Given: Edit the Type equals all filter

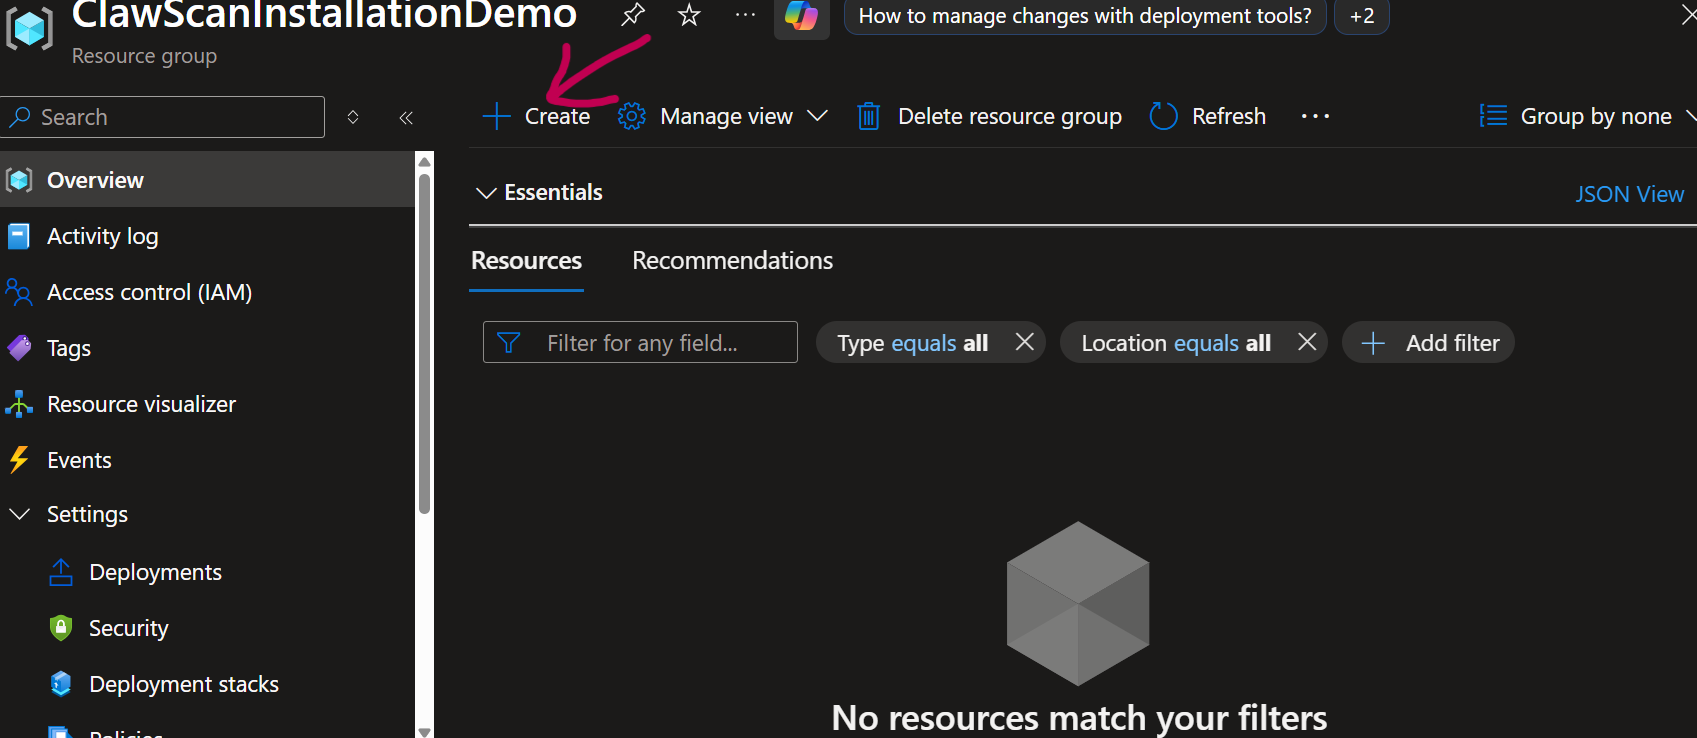Looking at the screenshot, I should click(912, 343).
